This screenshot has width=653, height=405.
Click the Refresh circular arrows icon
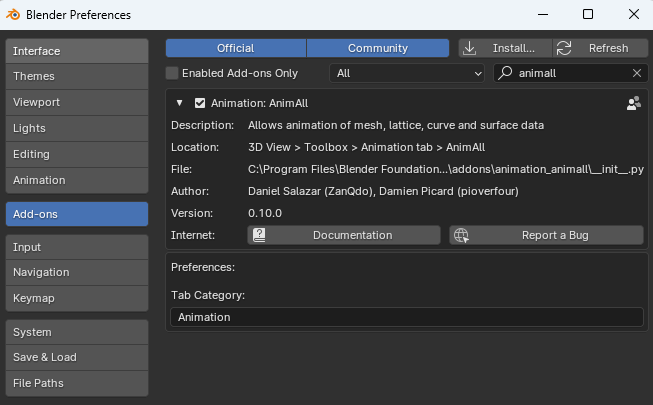pyautogui.click(x=564, y=48)
